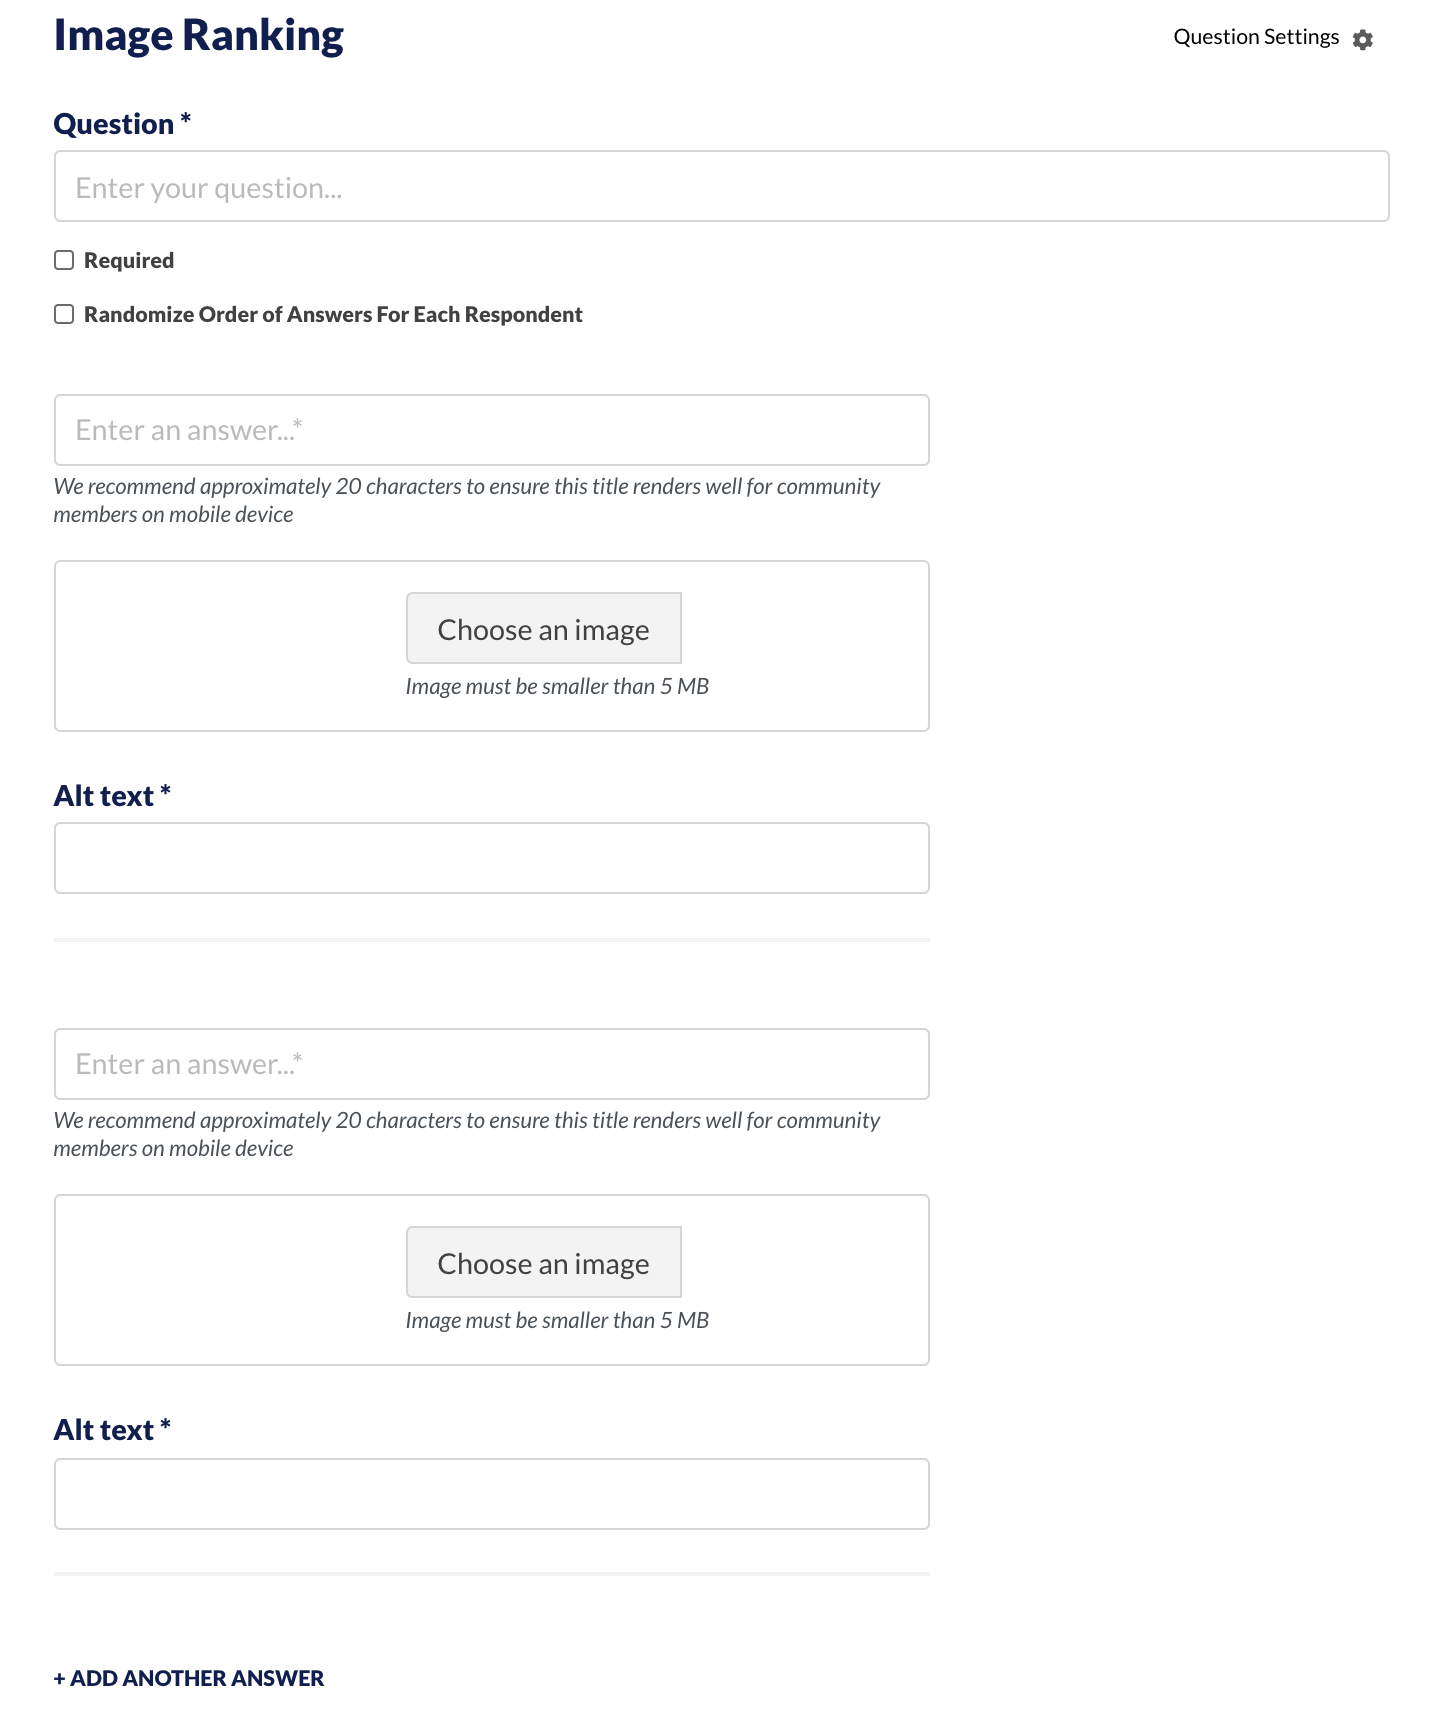The width and height of the screenshot is (1432, 1724).
Task: Select the second 'Enter an answer...' field
Action: pos(491,1064)
